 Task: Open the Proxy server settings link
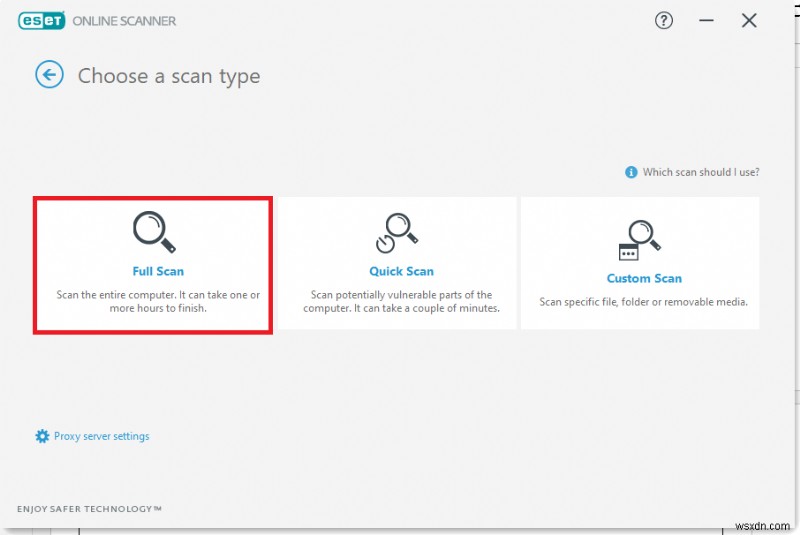pos(102,436)
